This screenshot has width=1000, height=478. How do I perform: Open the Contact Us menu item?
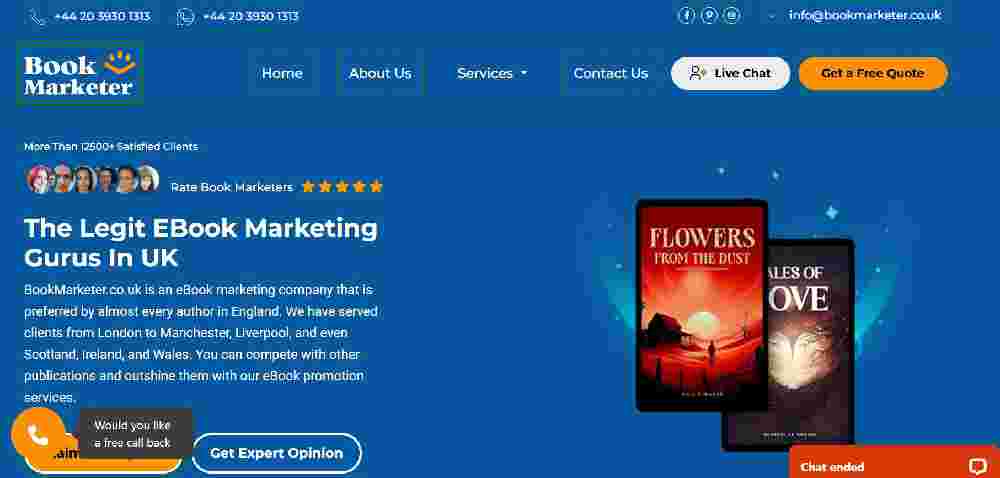[x=610, y=73]
